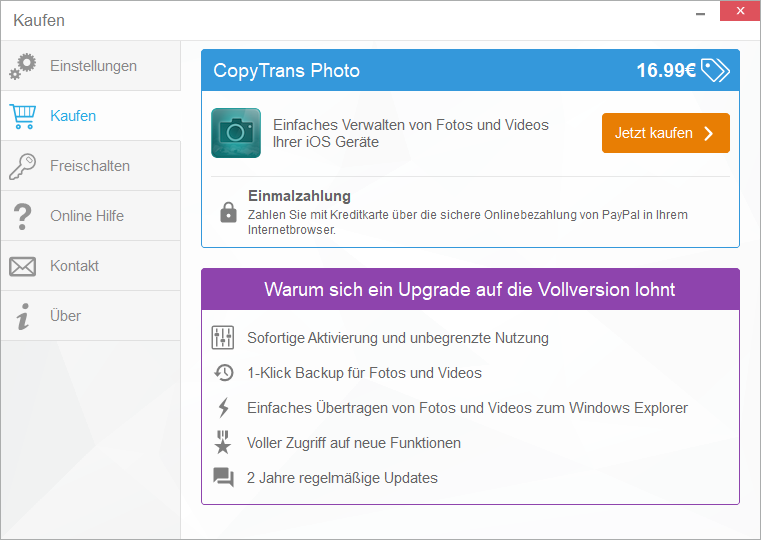Open the Einstellungen tab
Screen dimensions: 761x540
(x=91, y=66)
